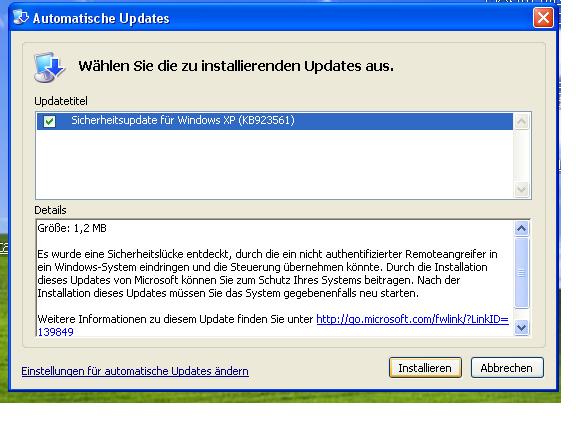
Task: Open the go.microsoft.com fwlink hyperlink
Action: click(412, 319)
